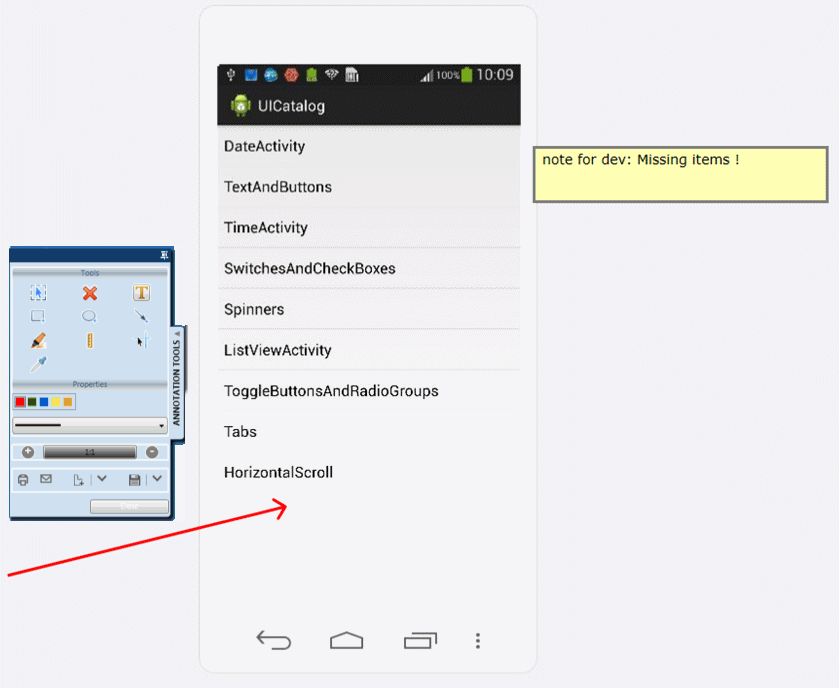Screen dimensions: 839x688
Task: Pick the red color swatch
Action: (x=19, y=402)
